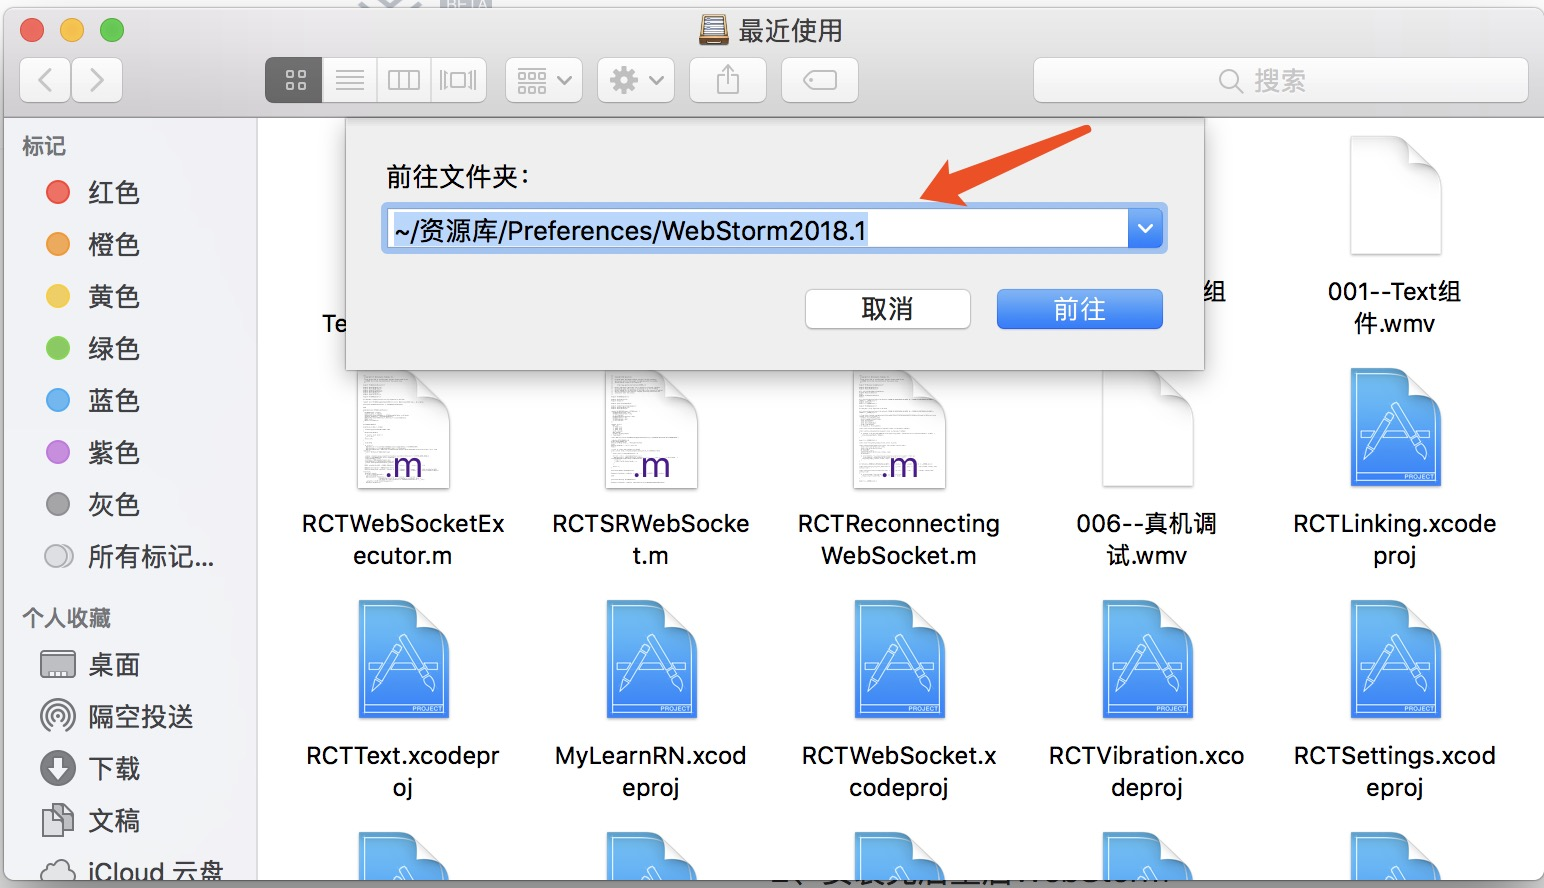This screenshot has width=1544, height=888.
Task: Open the gear action menu
Action: tap(636, 80)
